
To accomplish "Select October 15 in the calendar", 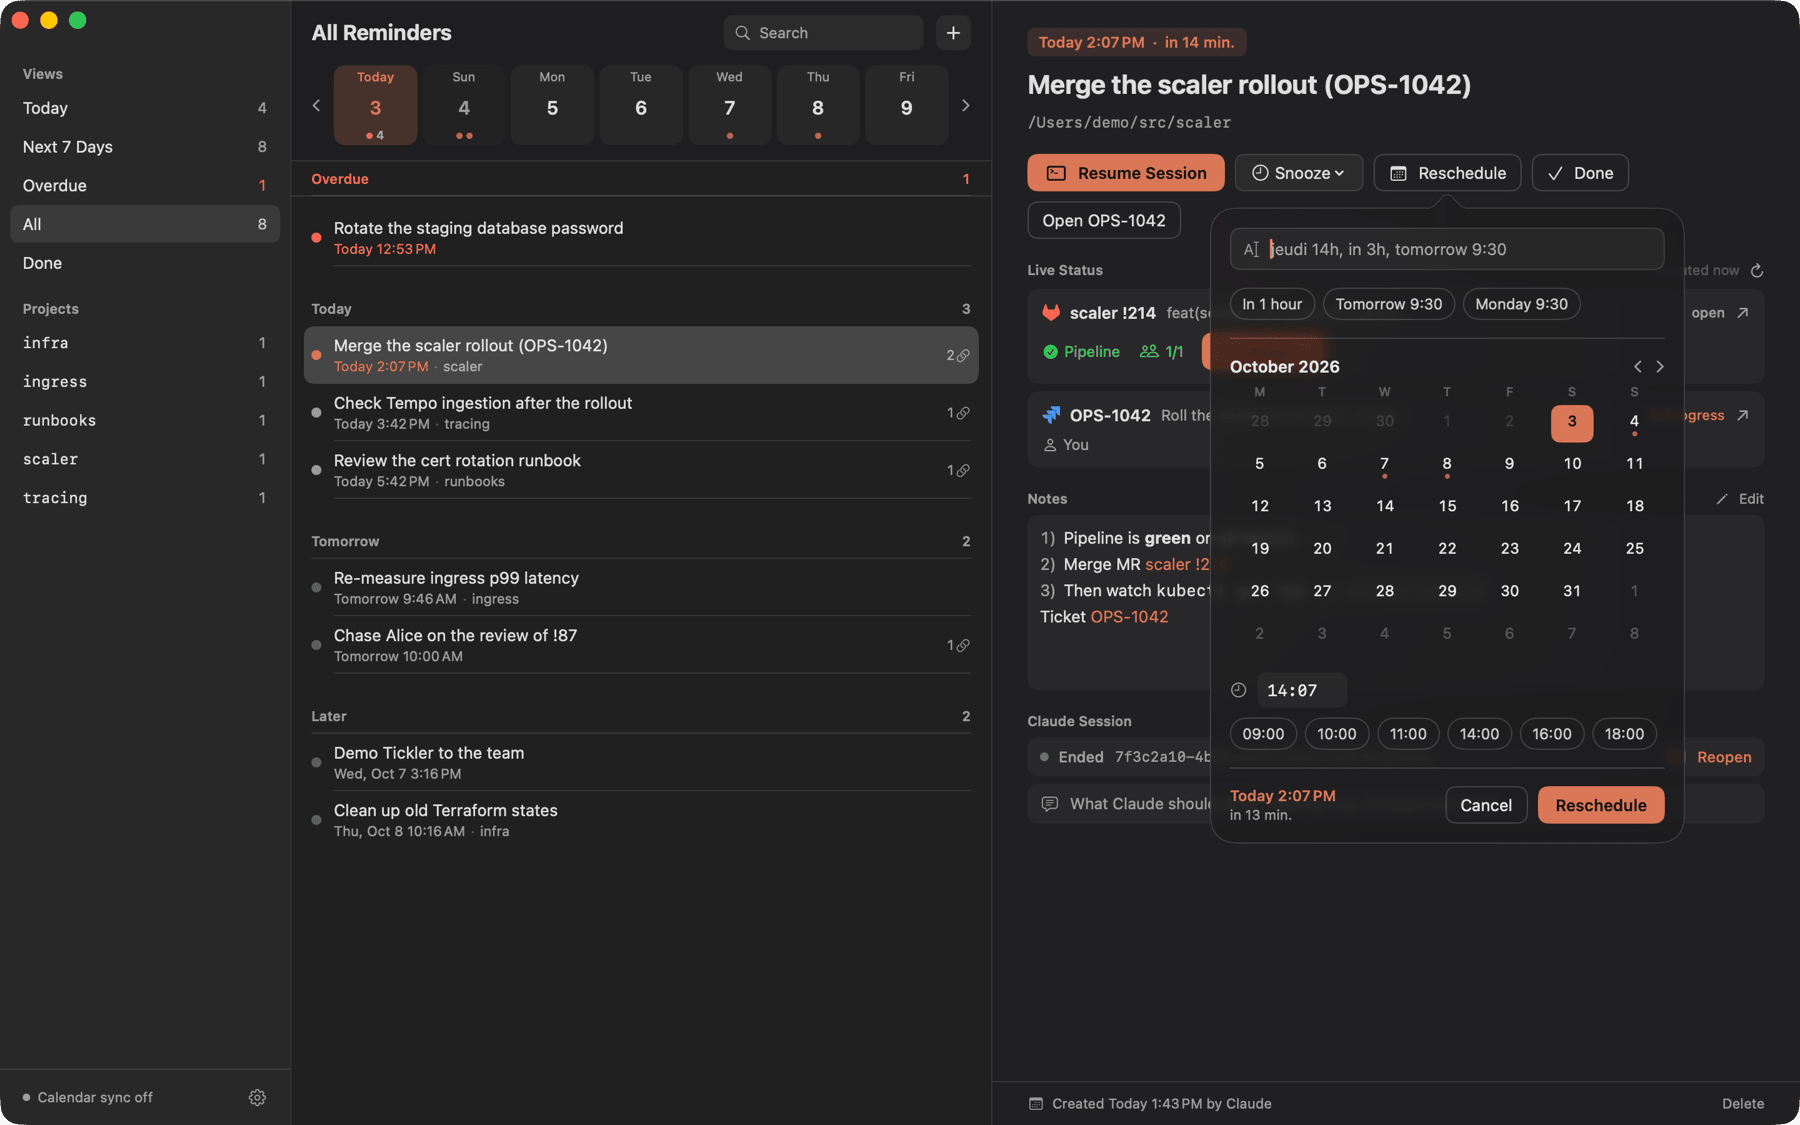I will (x=1447, y=506).
